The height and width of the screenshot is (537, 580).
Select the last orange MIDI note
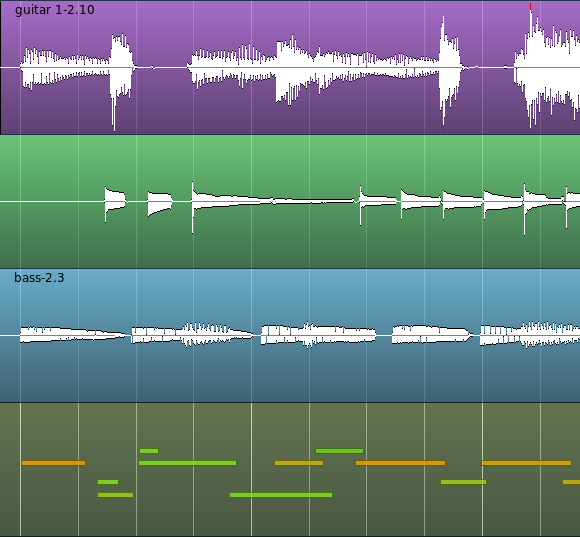click(526, 463)
